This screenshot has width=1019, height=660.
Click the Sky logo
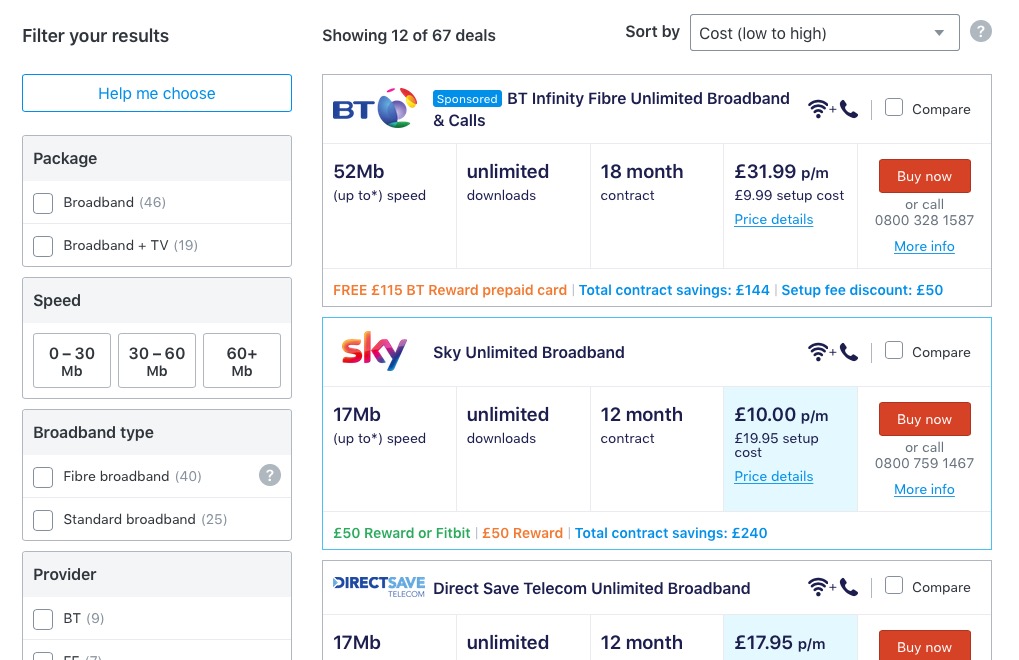pyautogui.click(x=374, y=351)
